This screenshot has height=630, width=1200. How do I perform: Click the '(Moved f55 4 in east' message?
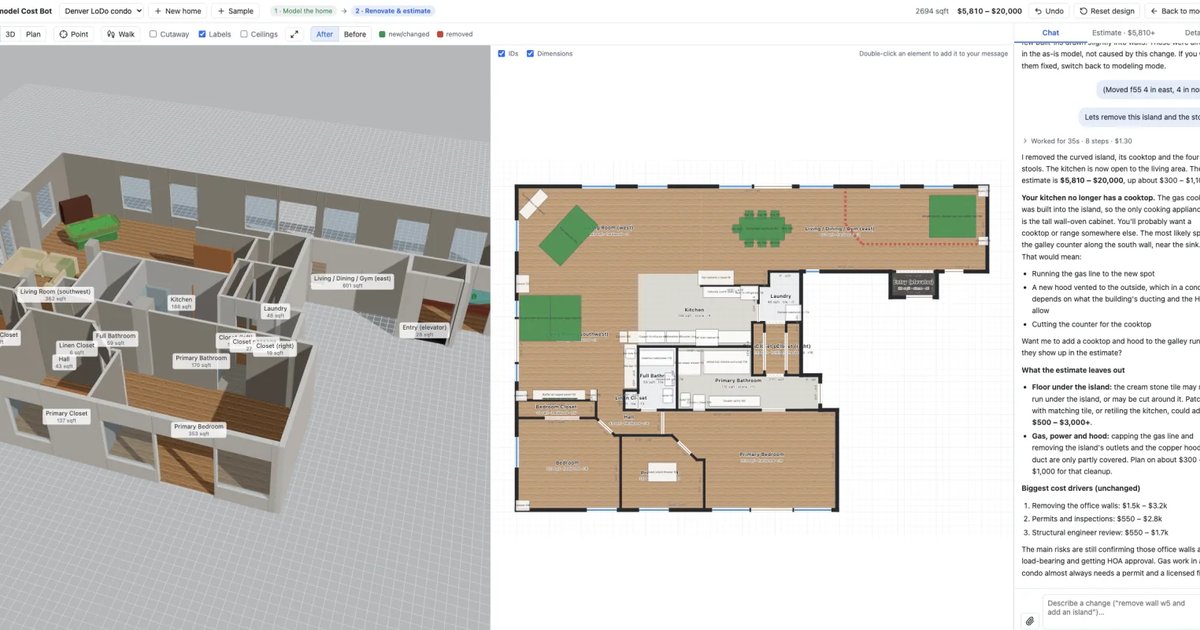(1148, 89)
